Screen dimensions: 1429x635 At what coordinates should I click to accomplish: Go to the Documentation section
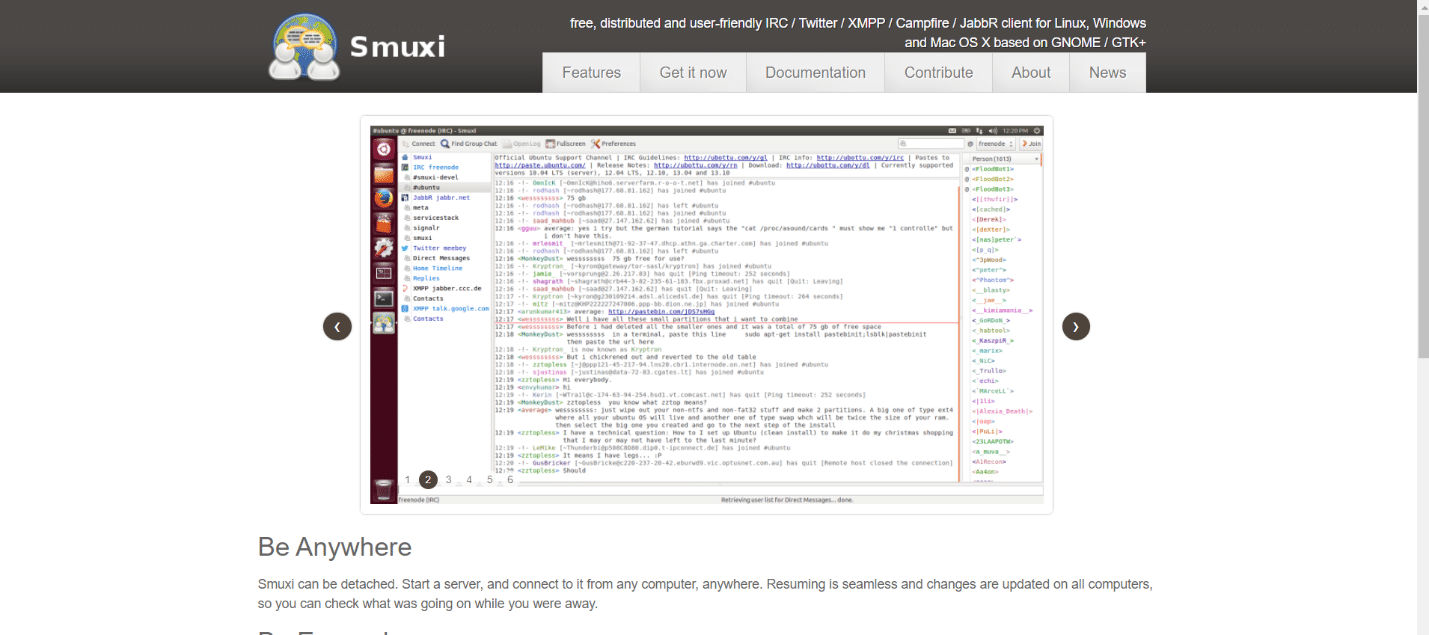pyautogui.click(x=815, y=72)
